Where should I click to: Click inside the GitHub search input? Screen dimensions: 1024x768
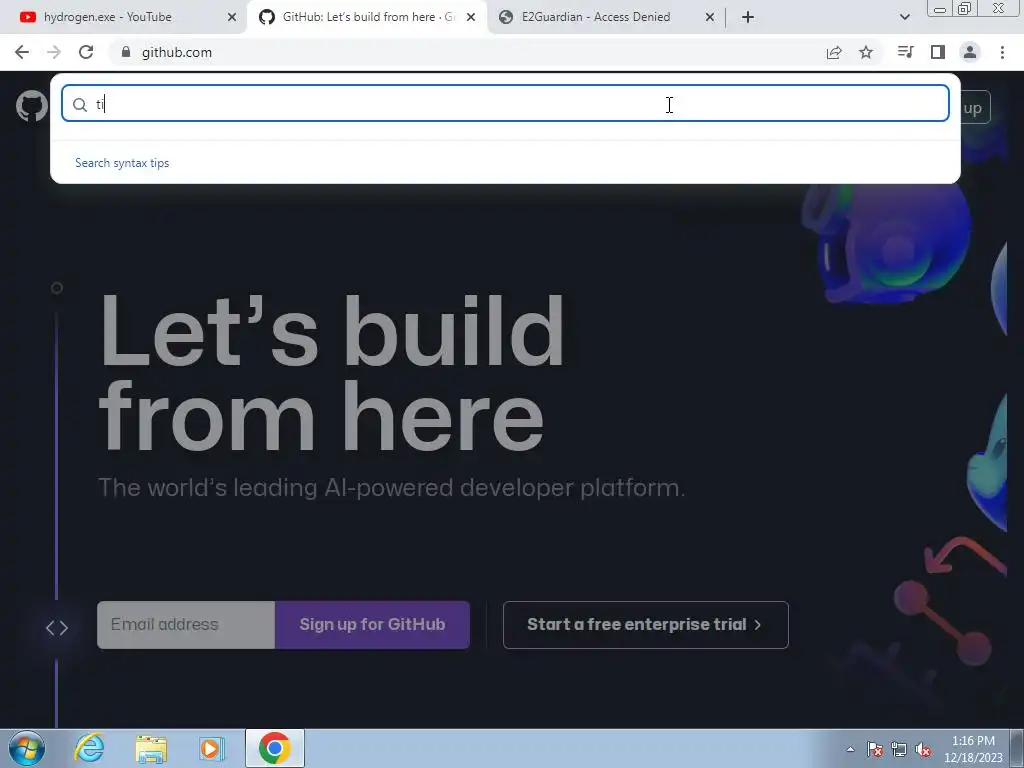tap(505, 103)
